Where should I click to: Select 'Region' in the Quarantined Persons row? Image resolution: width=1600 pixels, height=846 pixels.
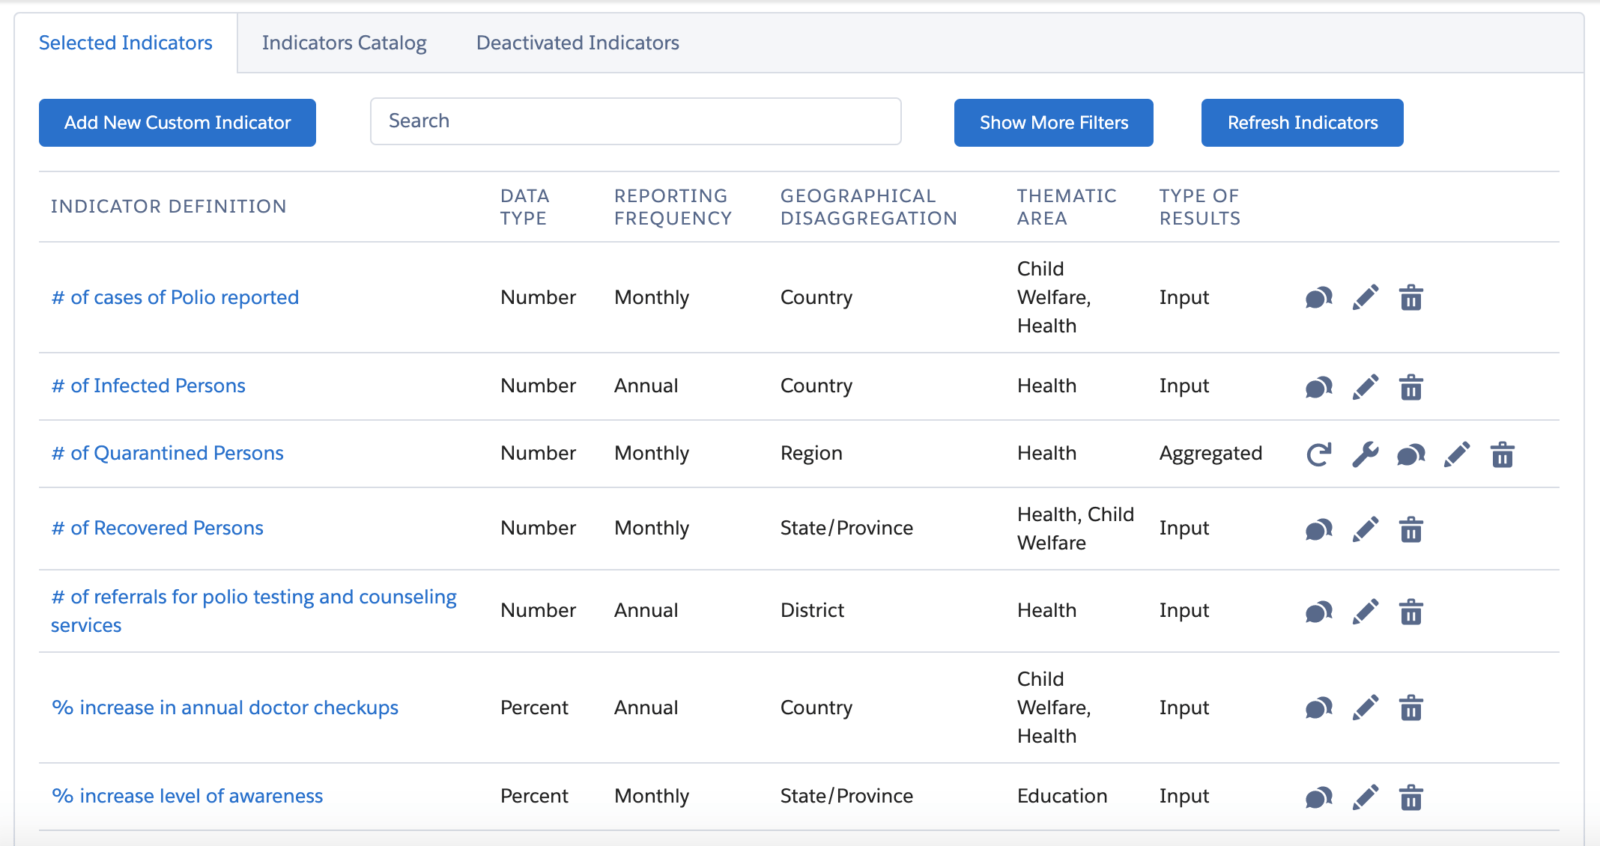pyautogui.click(x=811, y=454)
